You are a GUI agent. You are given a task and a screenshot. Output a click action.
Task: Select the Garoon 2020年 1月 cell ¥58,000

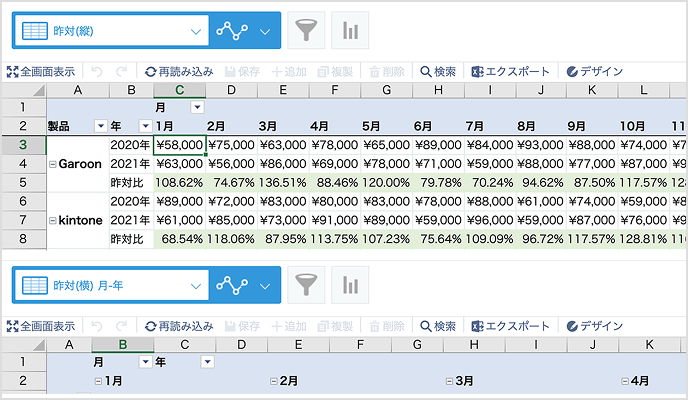[x=180, y=145]
